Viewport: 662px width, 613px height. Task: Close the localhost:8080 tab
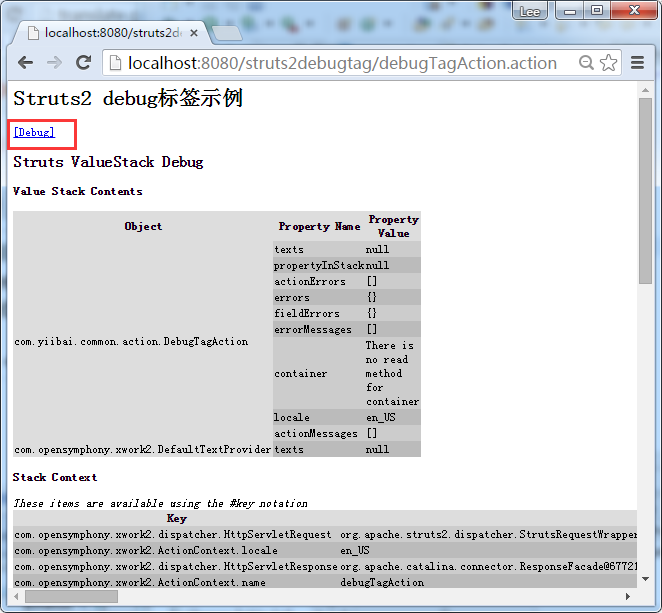click(x=194, y=32)
